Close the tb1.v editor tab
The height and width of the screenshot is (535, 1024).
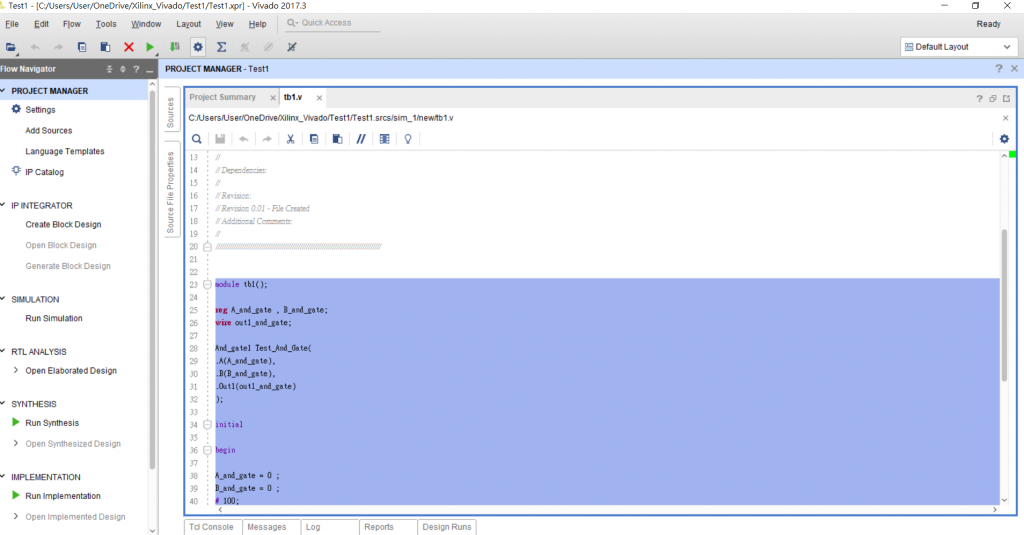[x=319, y=98]
